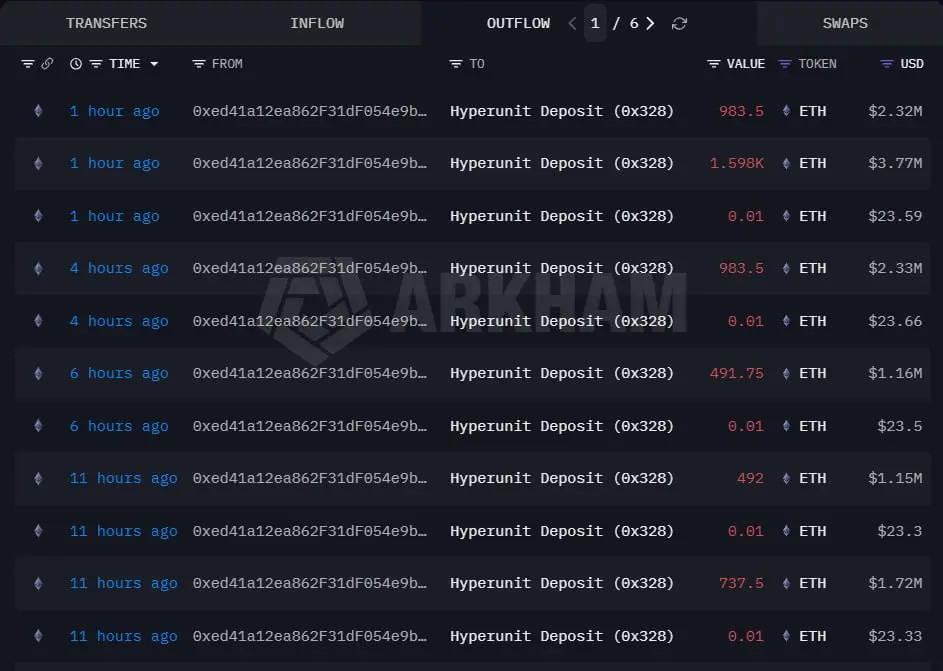Click Ethereum chain icon in the $2.33M row
Image resolution: width=943 pixels, height=671 pixels.
click(38, 268)
